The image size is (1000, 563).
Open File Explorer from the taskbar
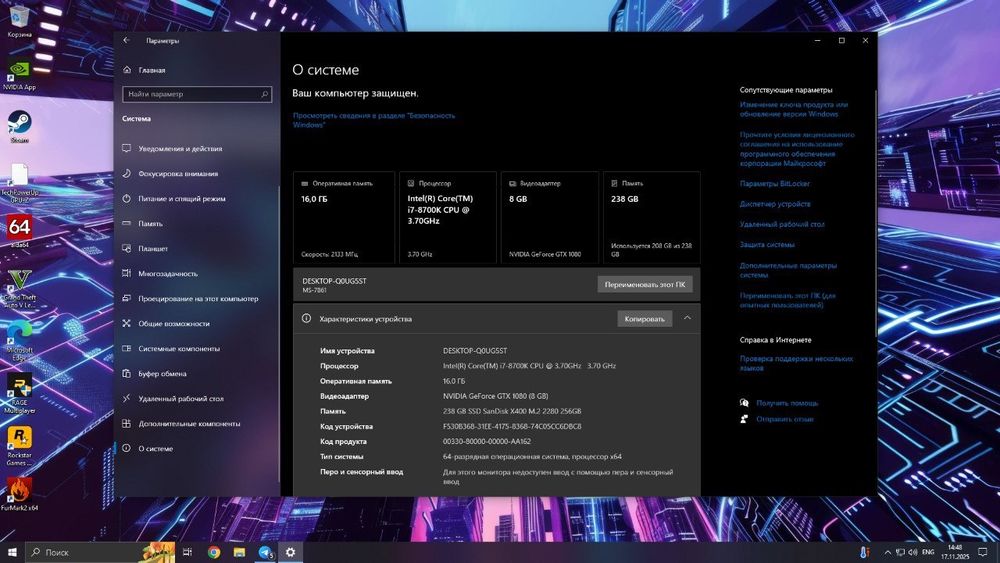click(x=239, y=552)
